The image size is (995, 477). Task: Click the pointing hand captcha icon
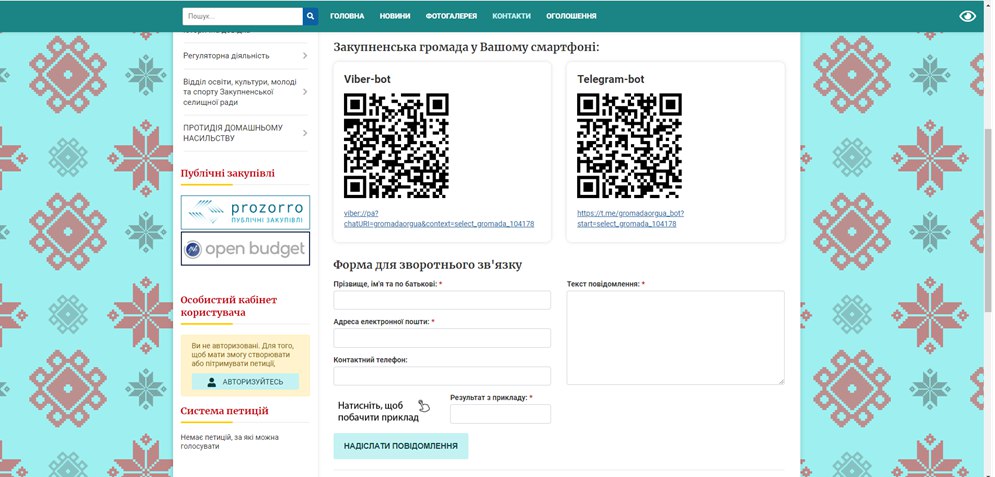tap(424, 405)
